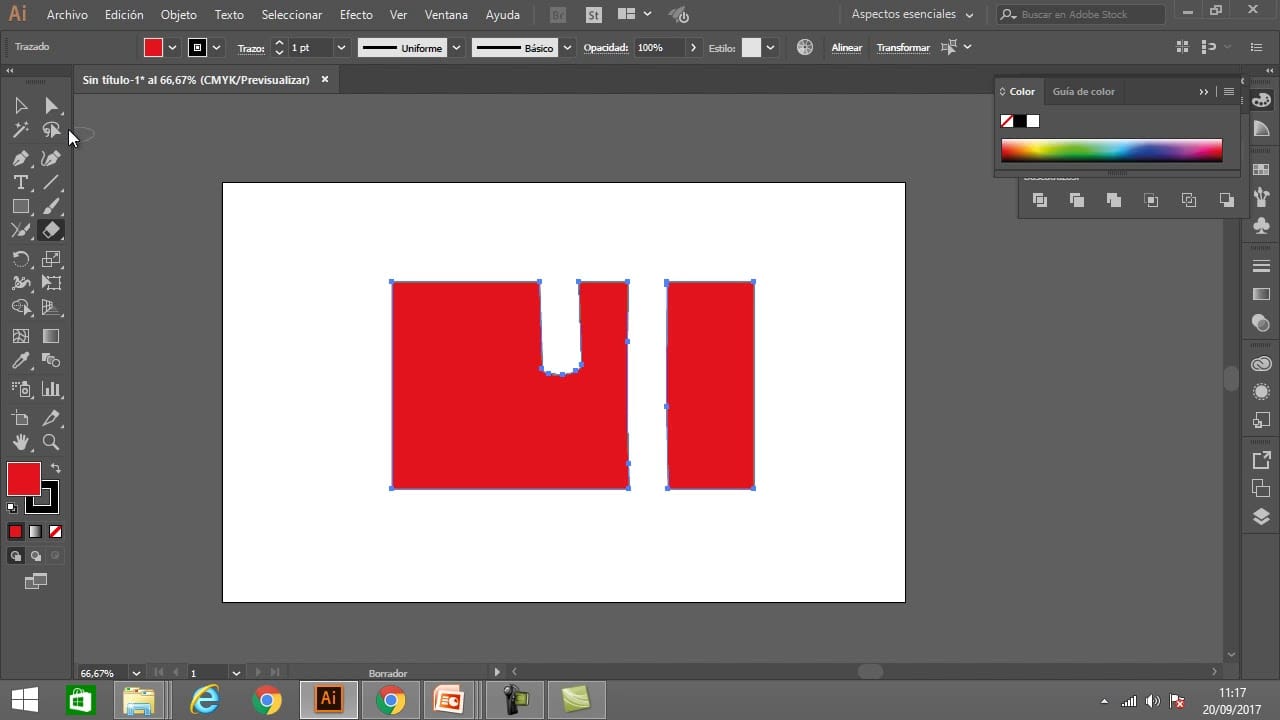The height and width of the screenshot is (720, 1280).
Task: Choose the Lasso tool
Action: [51, 130]
